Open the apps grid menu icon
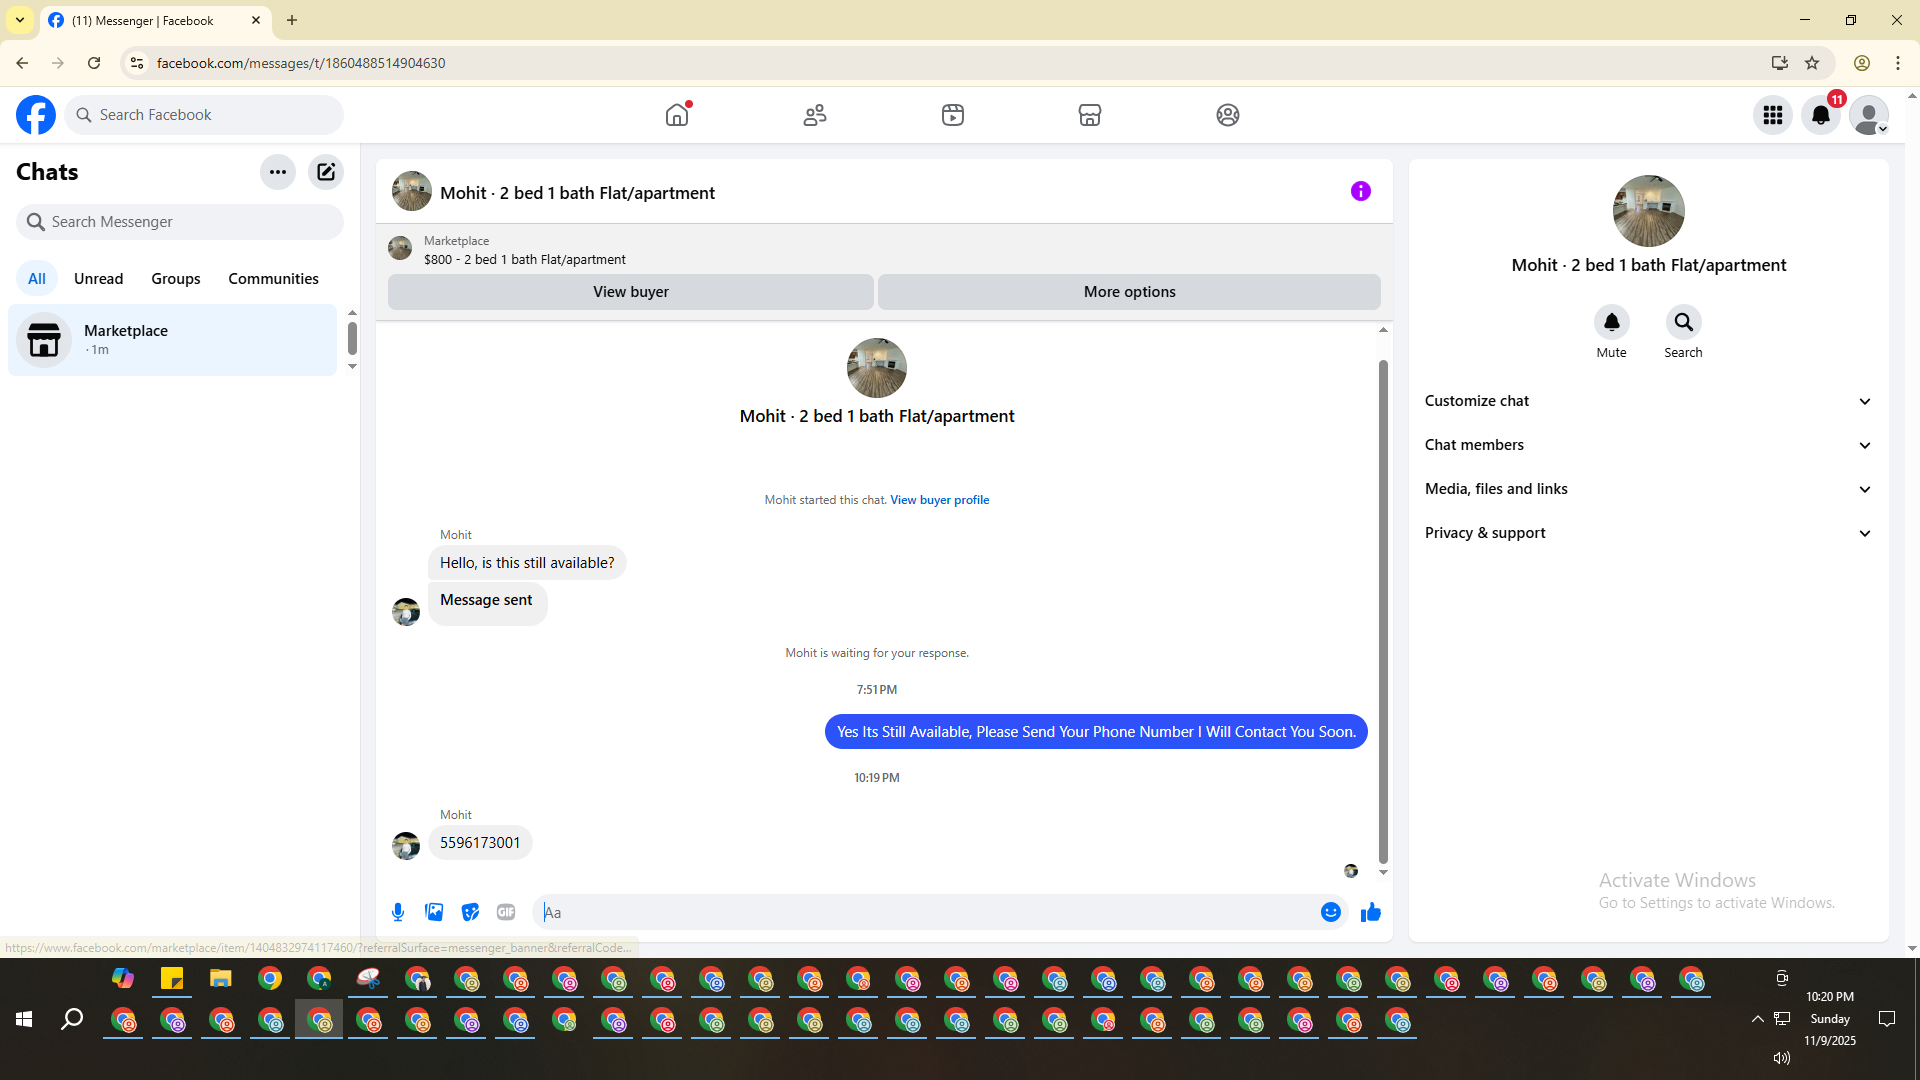This screenshot has width=1920, height=1080. click(1773, 115)
